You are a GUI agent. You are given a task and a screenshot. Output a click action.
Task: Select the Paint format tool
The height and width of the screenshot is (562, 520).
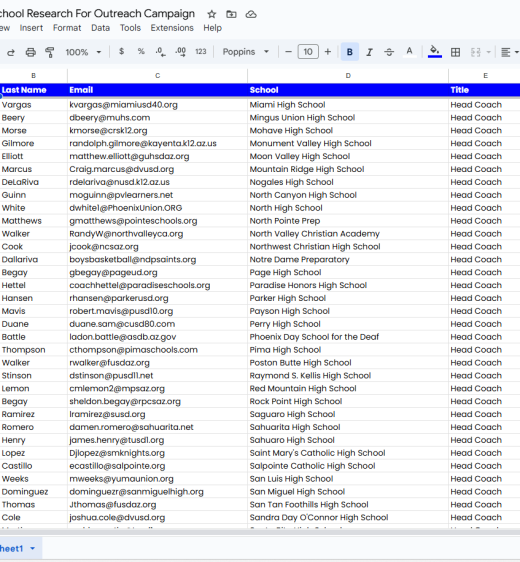click(50, 52)
